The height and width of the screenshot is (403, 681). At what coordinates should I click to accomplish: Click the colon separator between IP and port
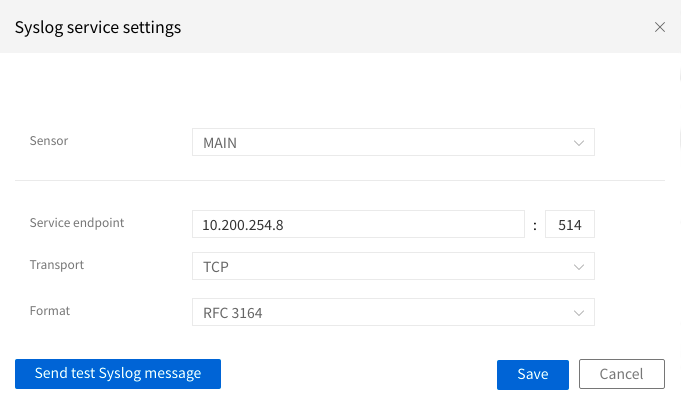pos(535,226)
